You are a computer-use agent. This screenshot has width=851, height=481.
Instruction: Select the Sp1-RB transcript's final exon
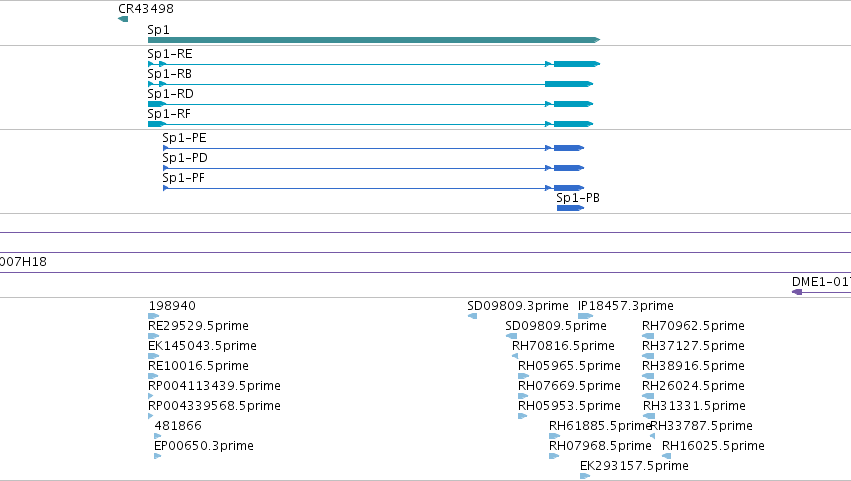[569, 84]
